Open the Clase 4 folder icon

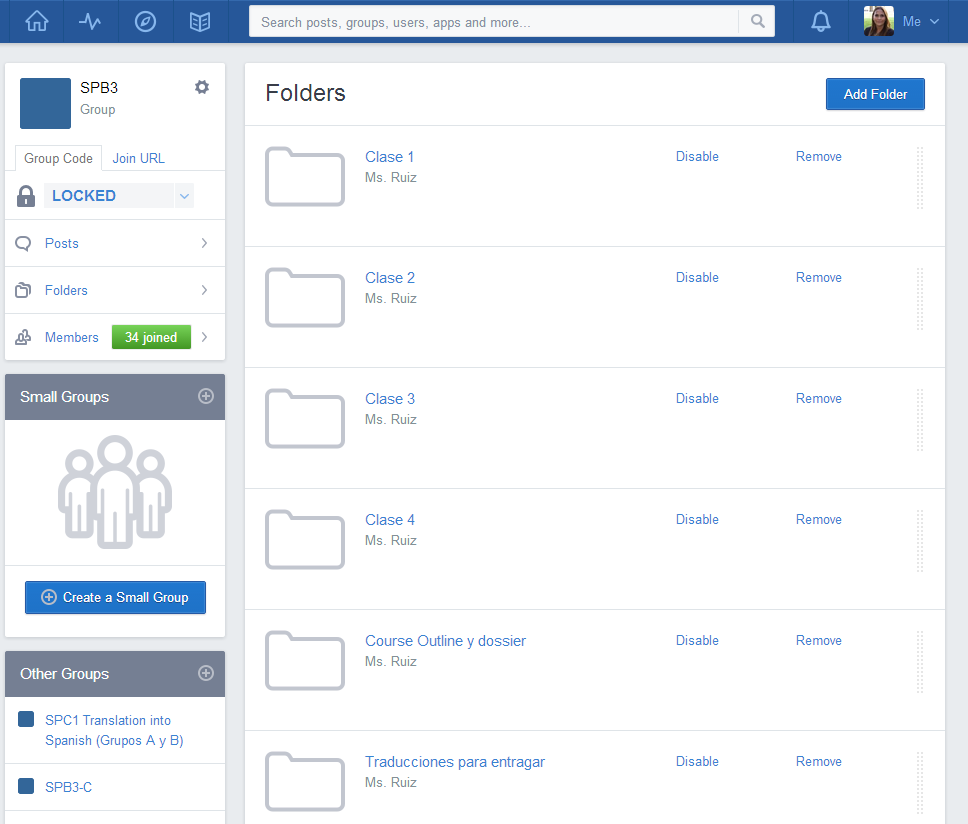pos(305,539)
